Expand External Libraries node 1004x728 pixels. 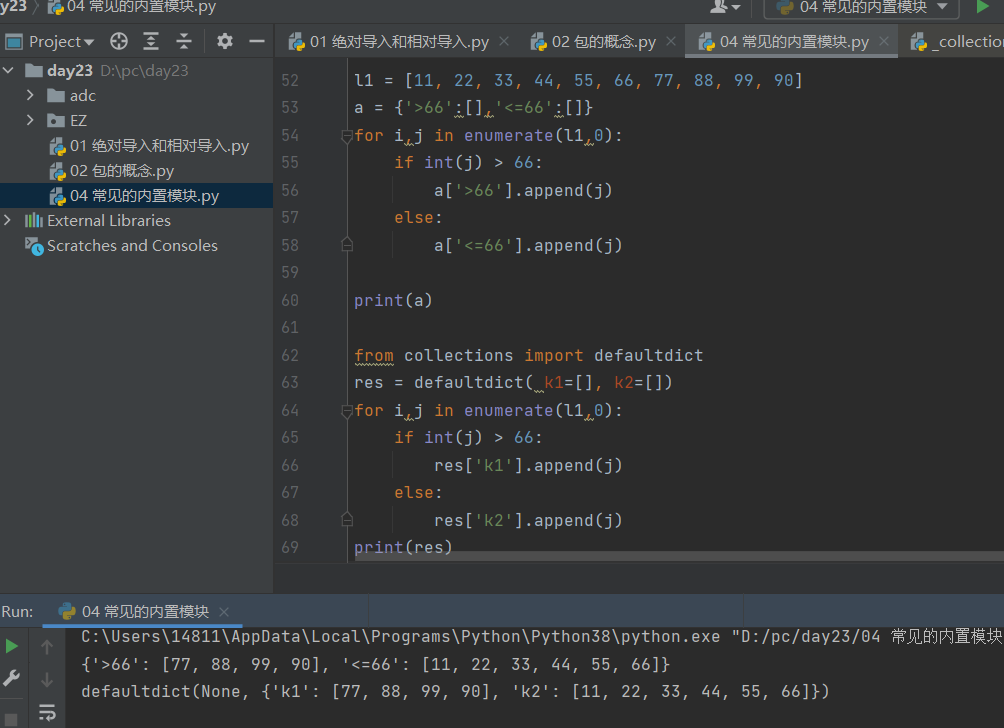8,220
